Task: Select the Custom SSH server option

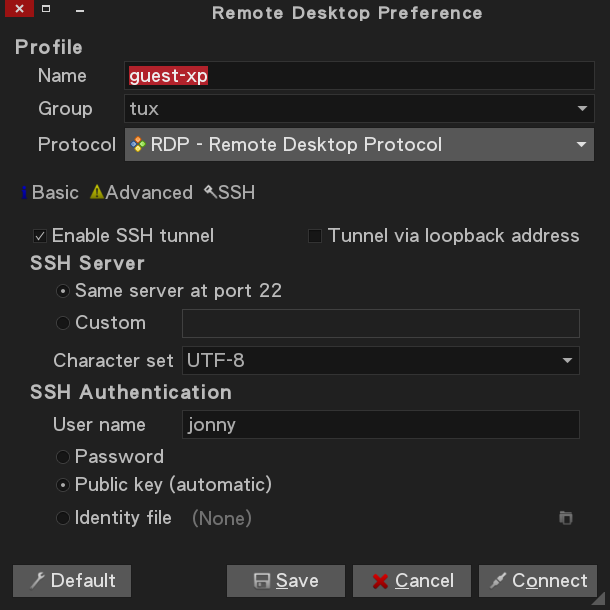Action: (64, 323)
